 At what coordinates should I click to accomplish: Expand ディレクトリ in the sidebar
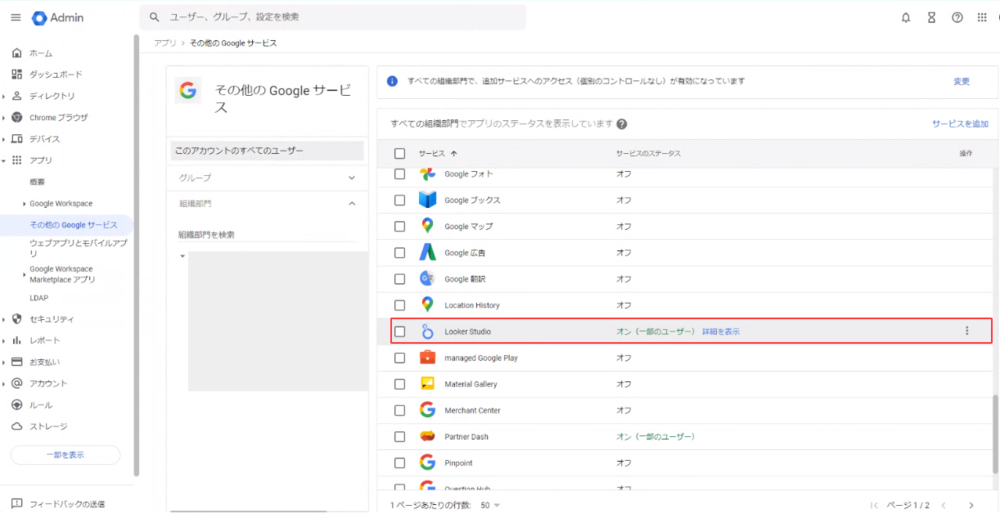(x=4, y=96)
